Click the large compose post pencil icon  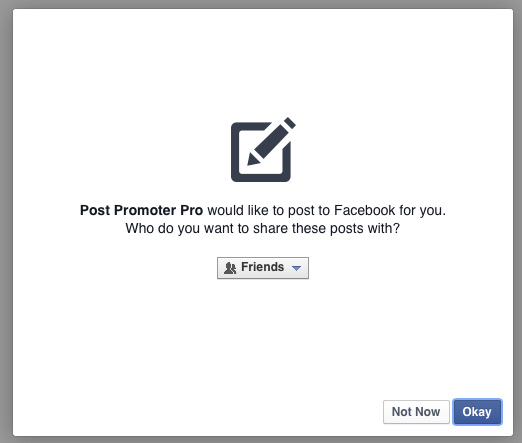(x=263, y=150)
